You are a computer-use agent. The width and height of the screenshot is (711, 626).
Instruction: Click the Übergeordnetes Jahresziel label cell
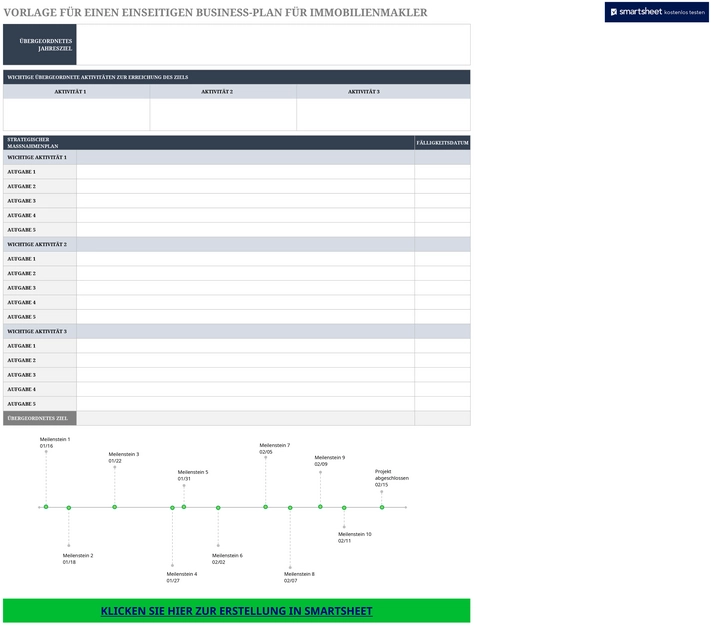(x=40, y=44)
